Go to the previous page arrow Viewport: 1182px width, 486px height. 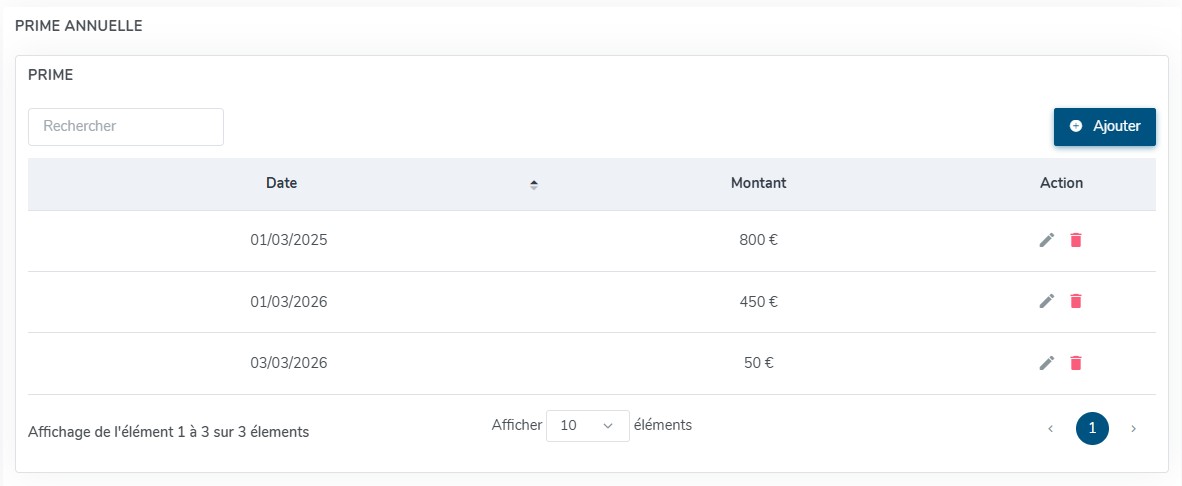(1050, 429)
